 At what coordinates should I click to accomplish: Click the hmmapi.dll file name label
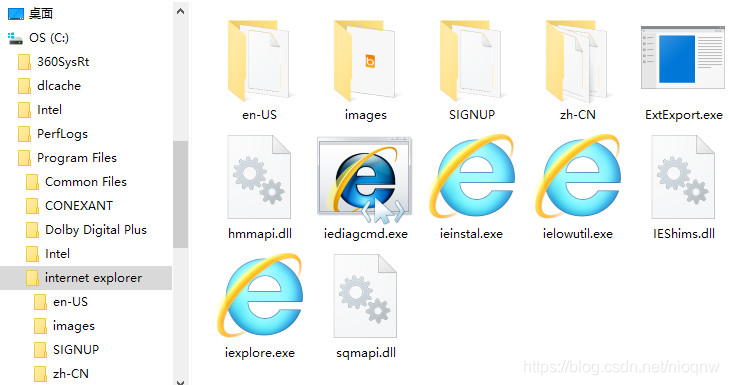click(260, 234)
